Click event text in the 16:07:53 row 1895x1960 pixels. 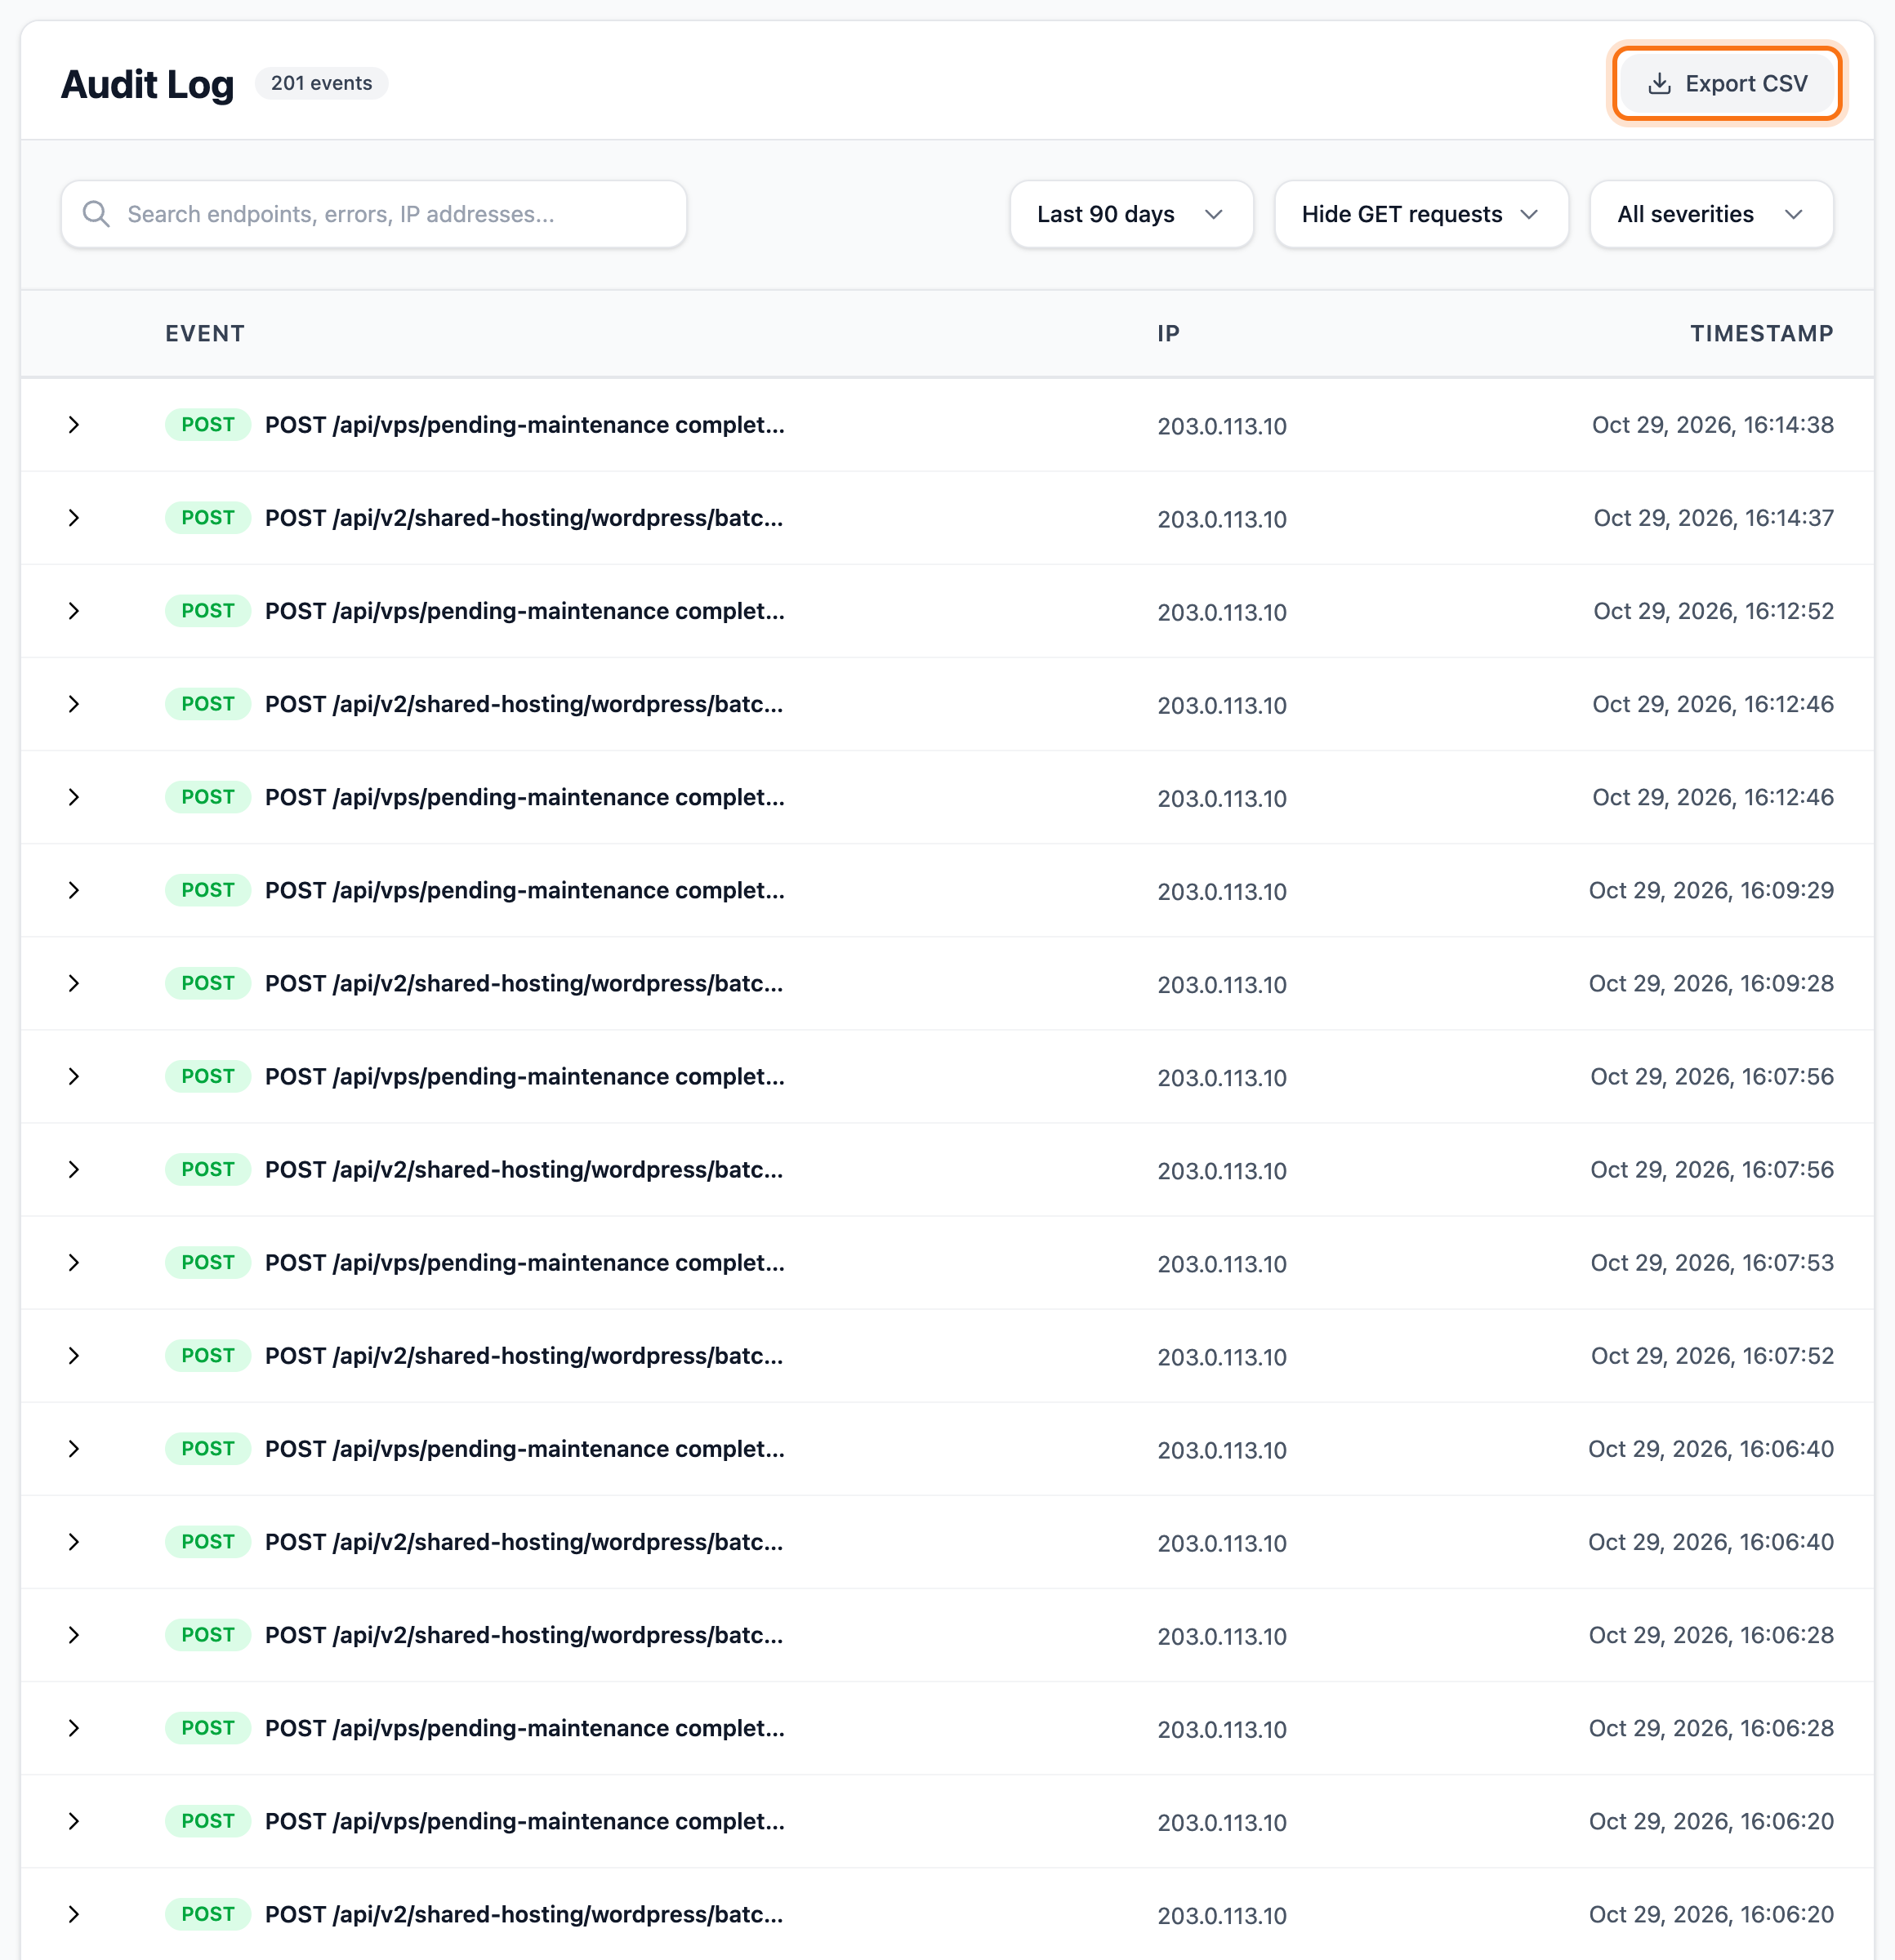pos(525,1263)
